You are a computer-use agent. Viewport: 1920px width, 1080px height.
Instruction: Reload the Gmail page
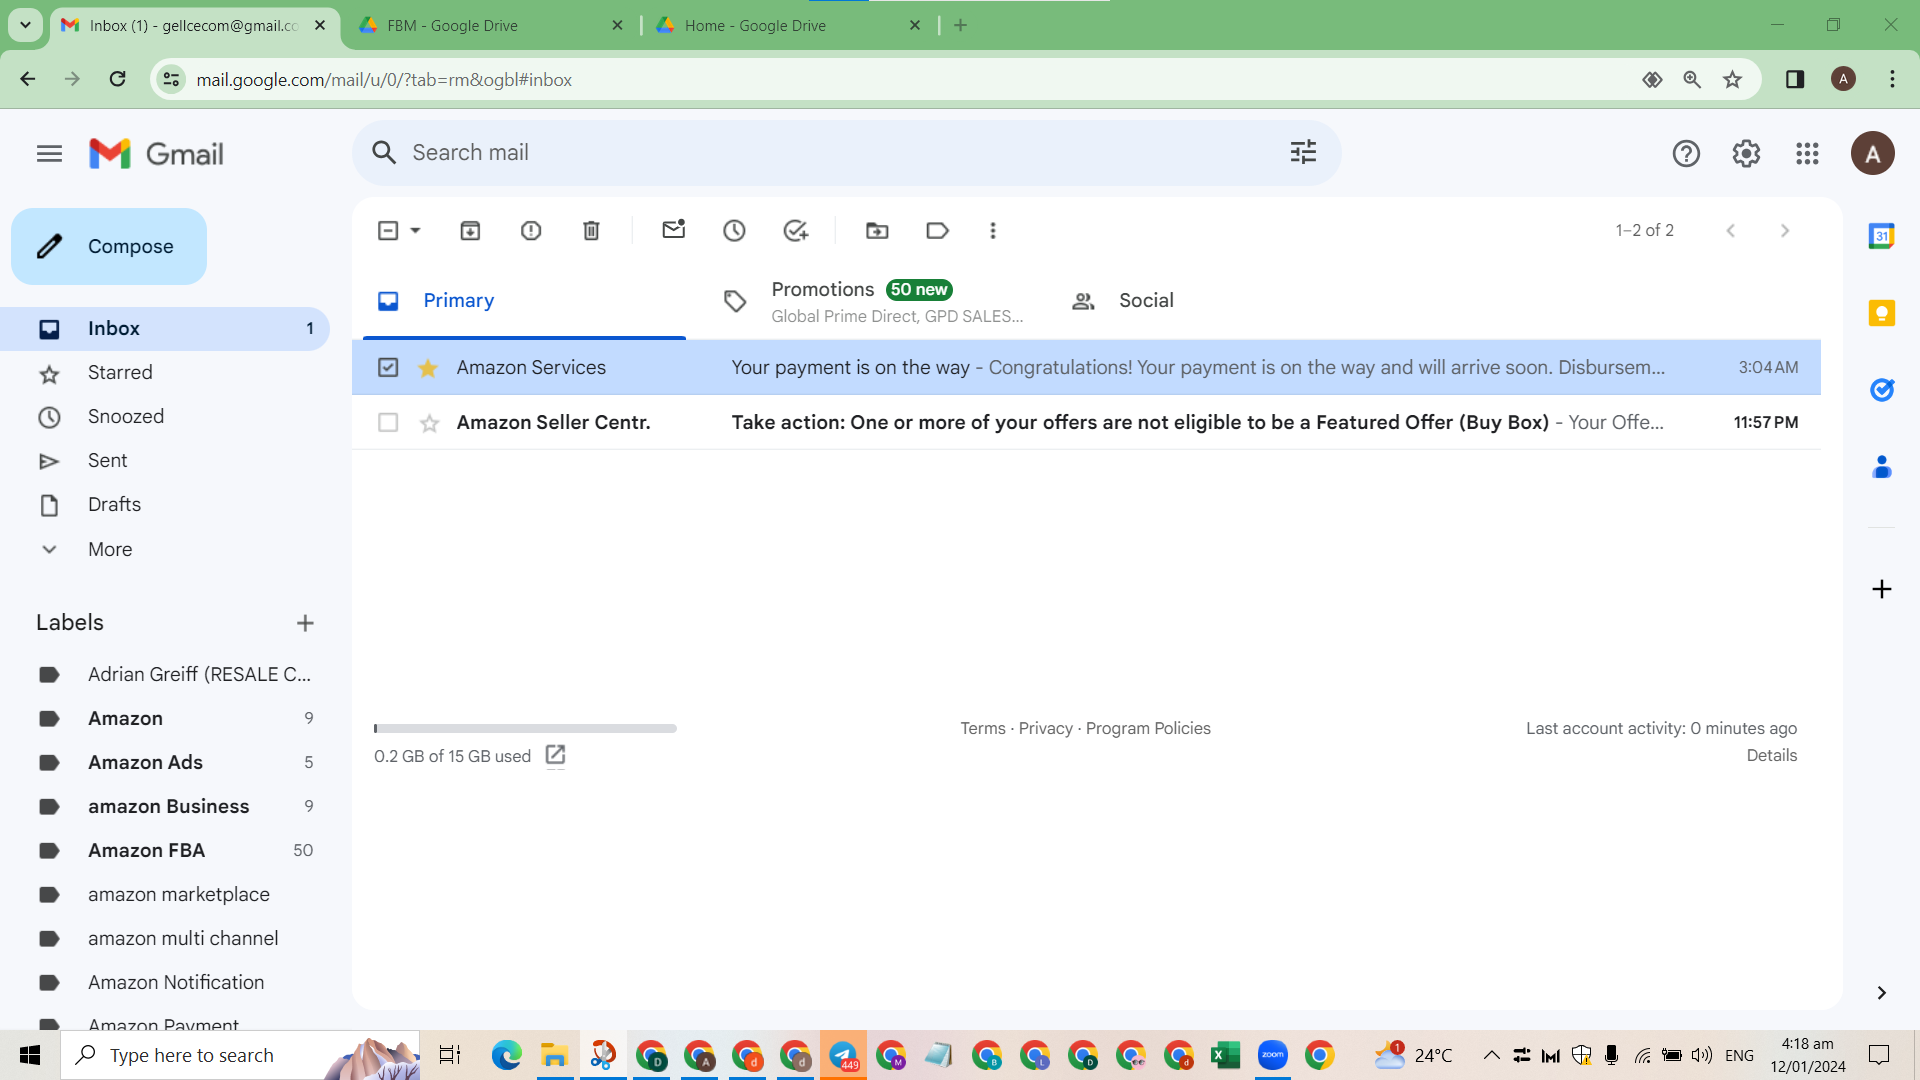(x=117, y=79)
